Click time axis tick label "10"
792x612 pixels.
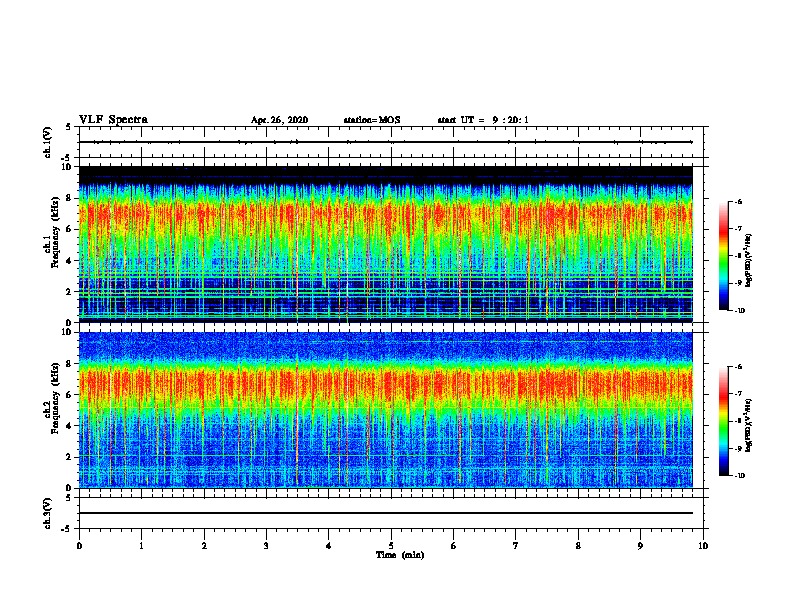[x=703, y=546]
